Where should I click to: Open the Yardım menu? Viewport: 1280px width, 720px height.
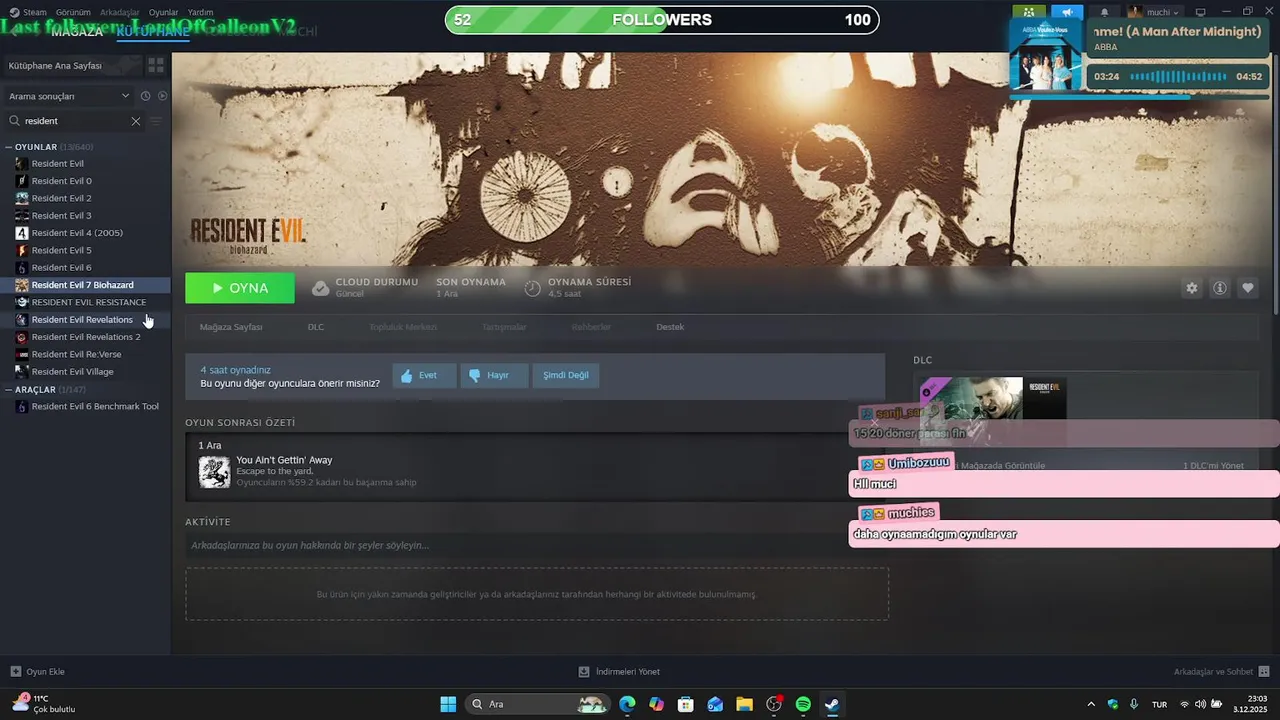(x=200, y=12)
